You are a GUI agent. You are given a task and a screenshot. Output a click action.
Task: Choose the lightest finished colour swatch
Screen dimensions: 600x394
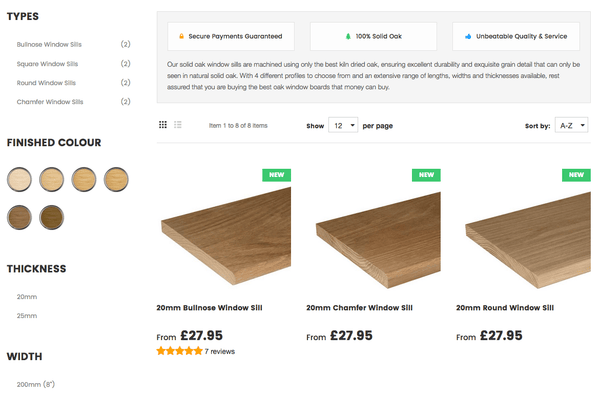pyautogui.click(x=19, y=179)
